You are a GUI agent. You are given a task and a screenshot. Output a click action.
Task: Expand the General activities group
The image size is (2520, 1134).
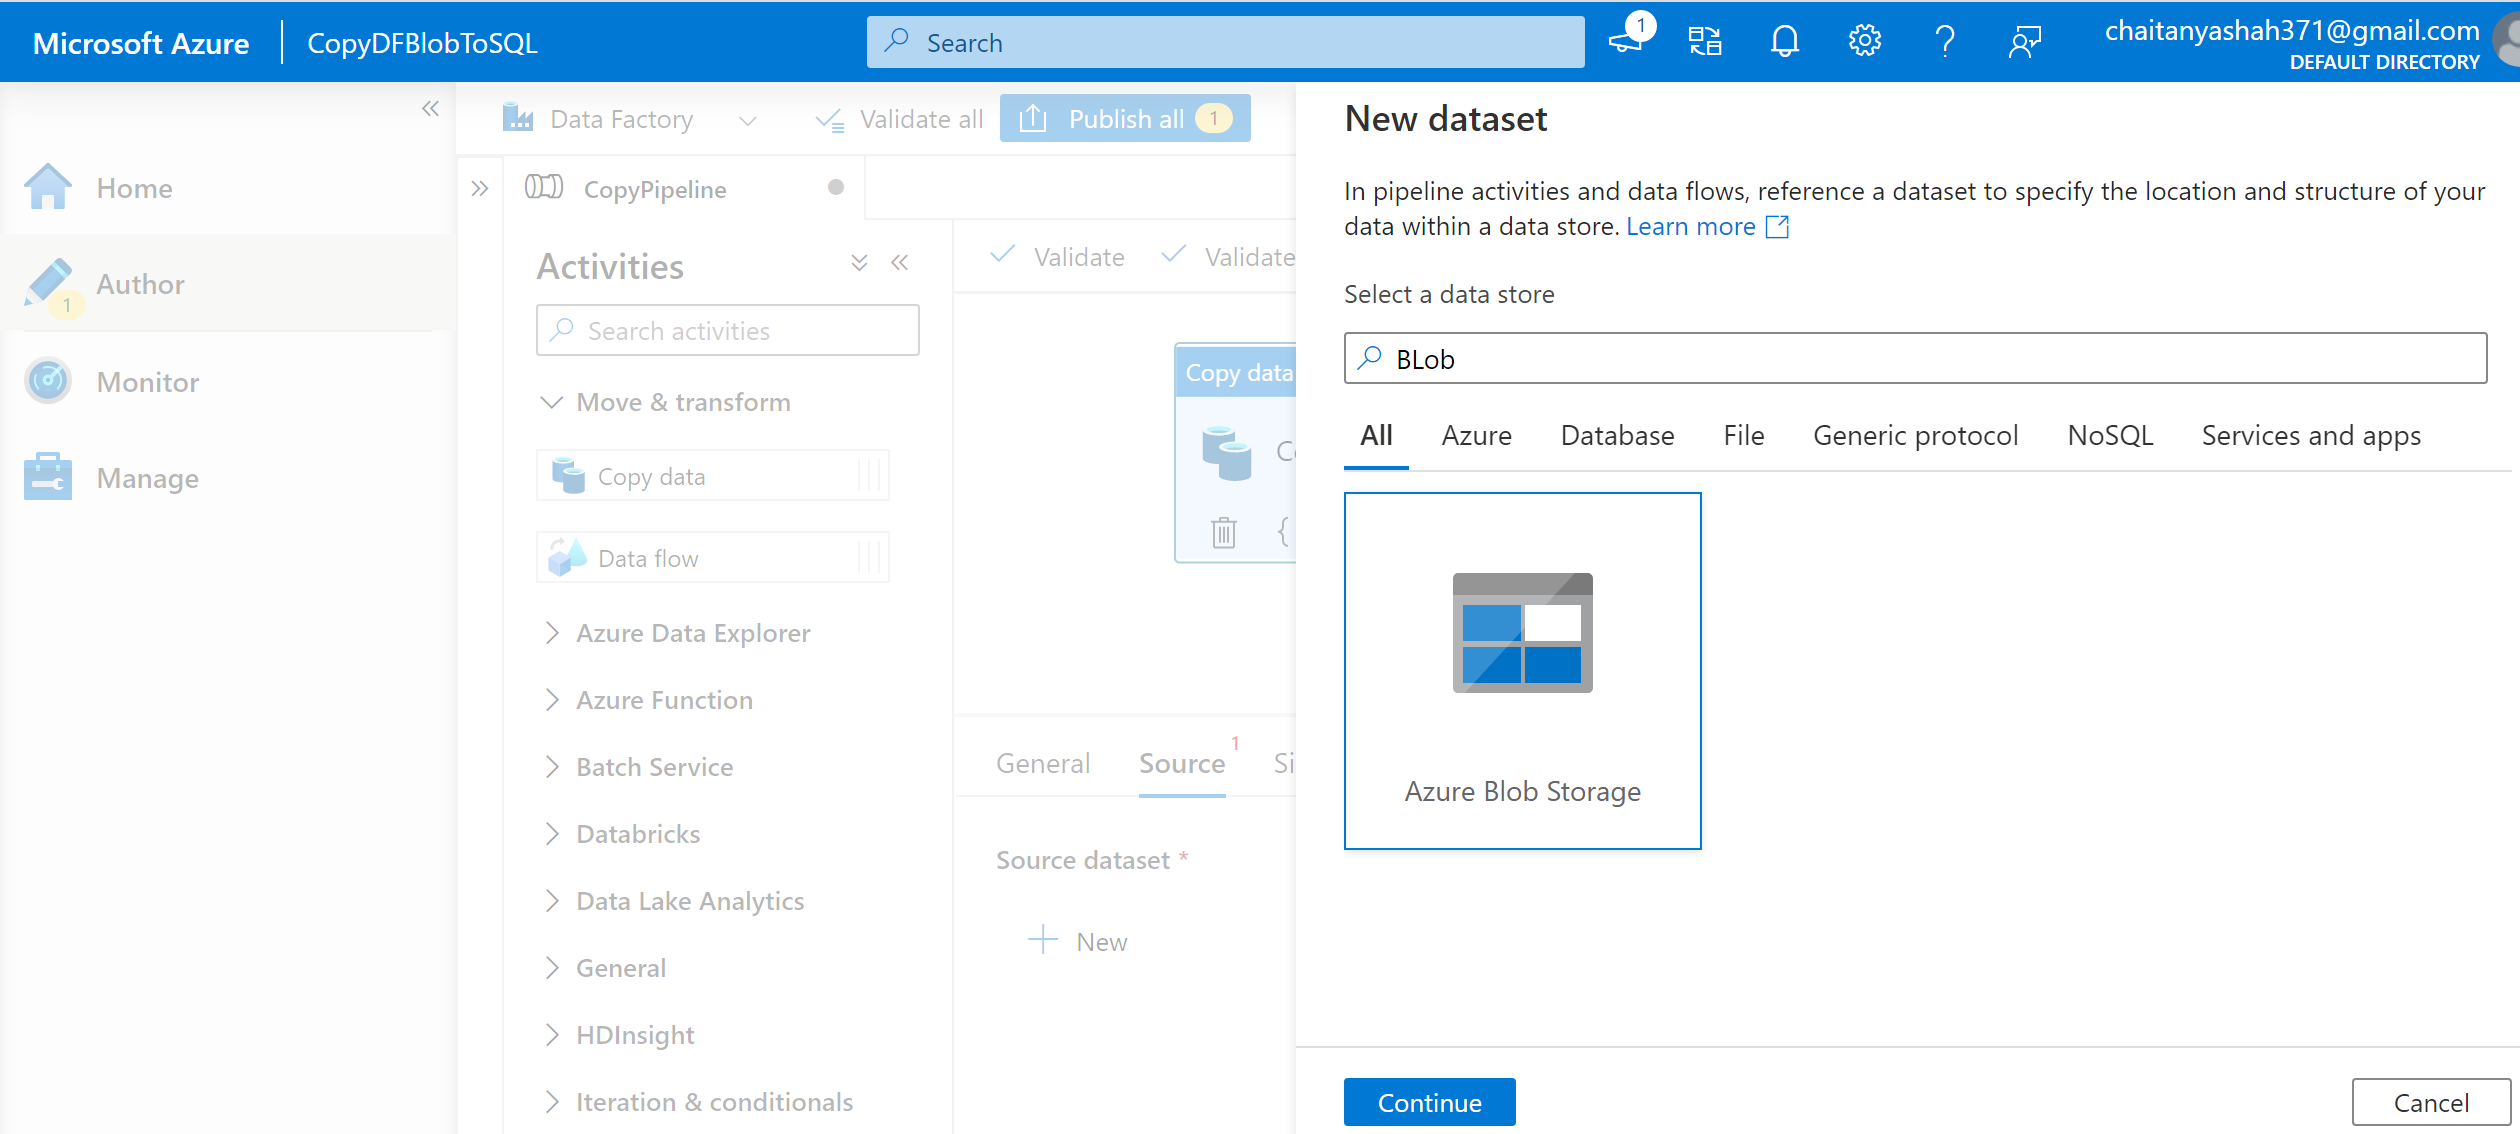click(552, 968)
